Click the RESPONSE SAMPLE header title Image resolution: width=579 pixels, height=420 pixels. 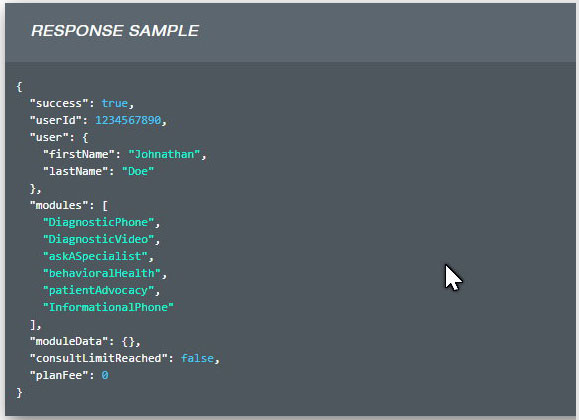click(115, 31)
